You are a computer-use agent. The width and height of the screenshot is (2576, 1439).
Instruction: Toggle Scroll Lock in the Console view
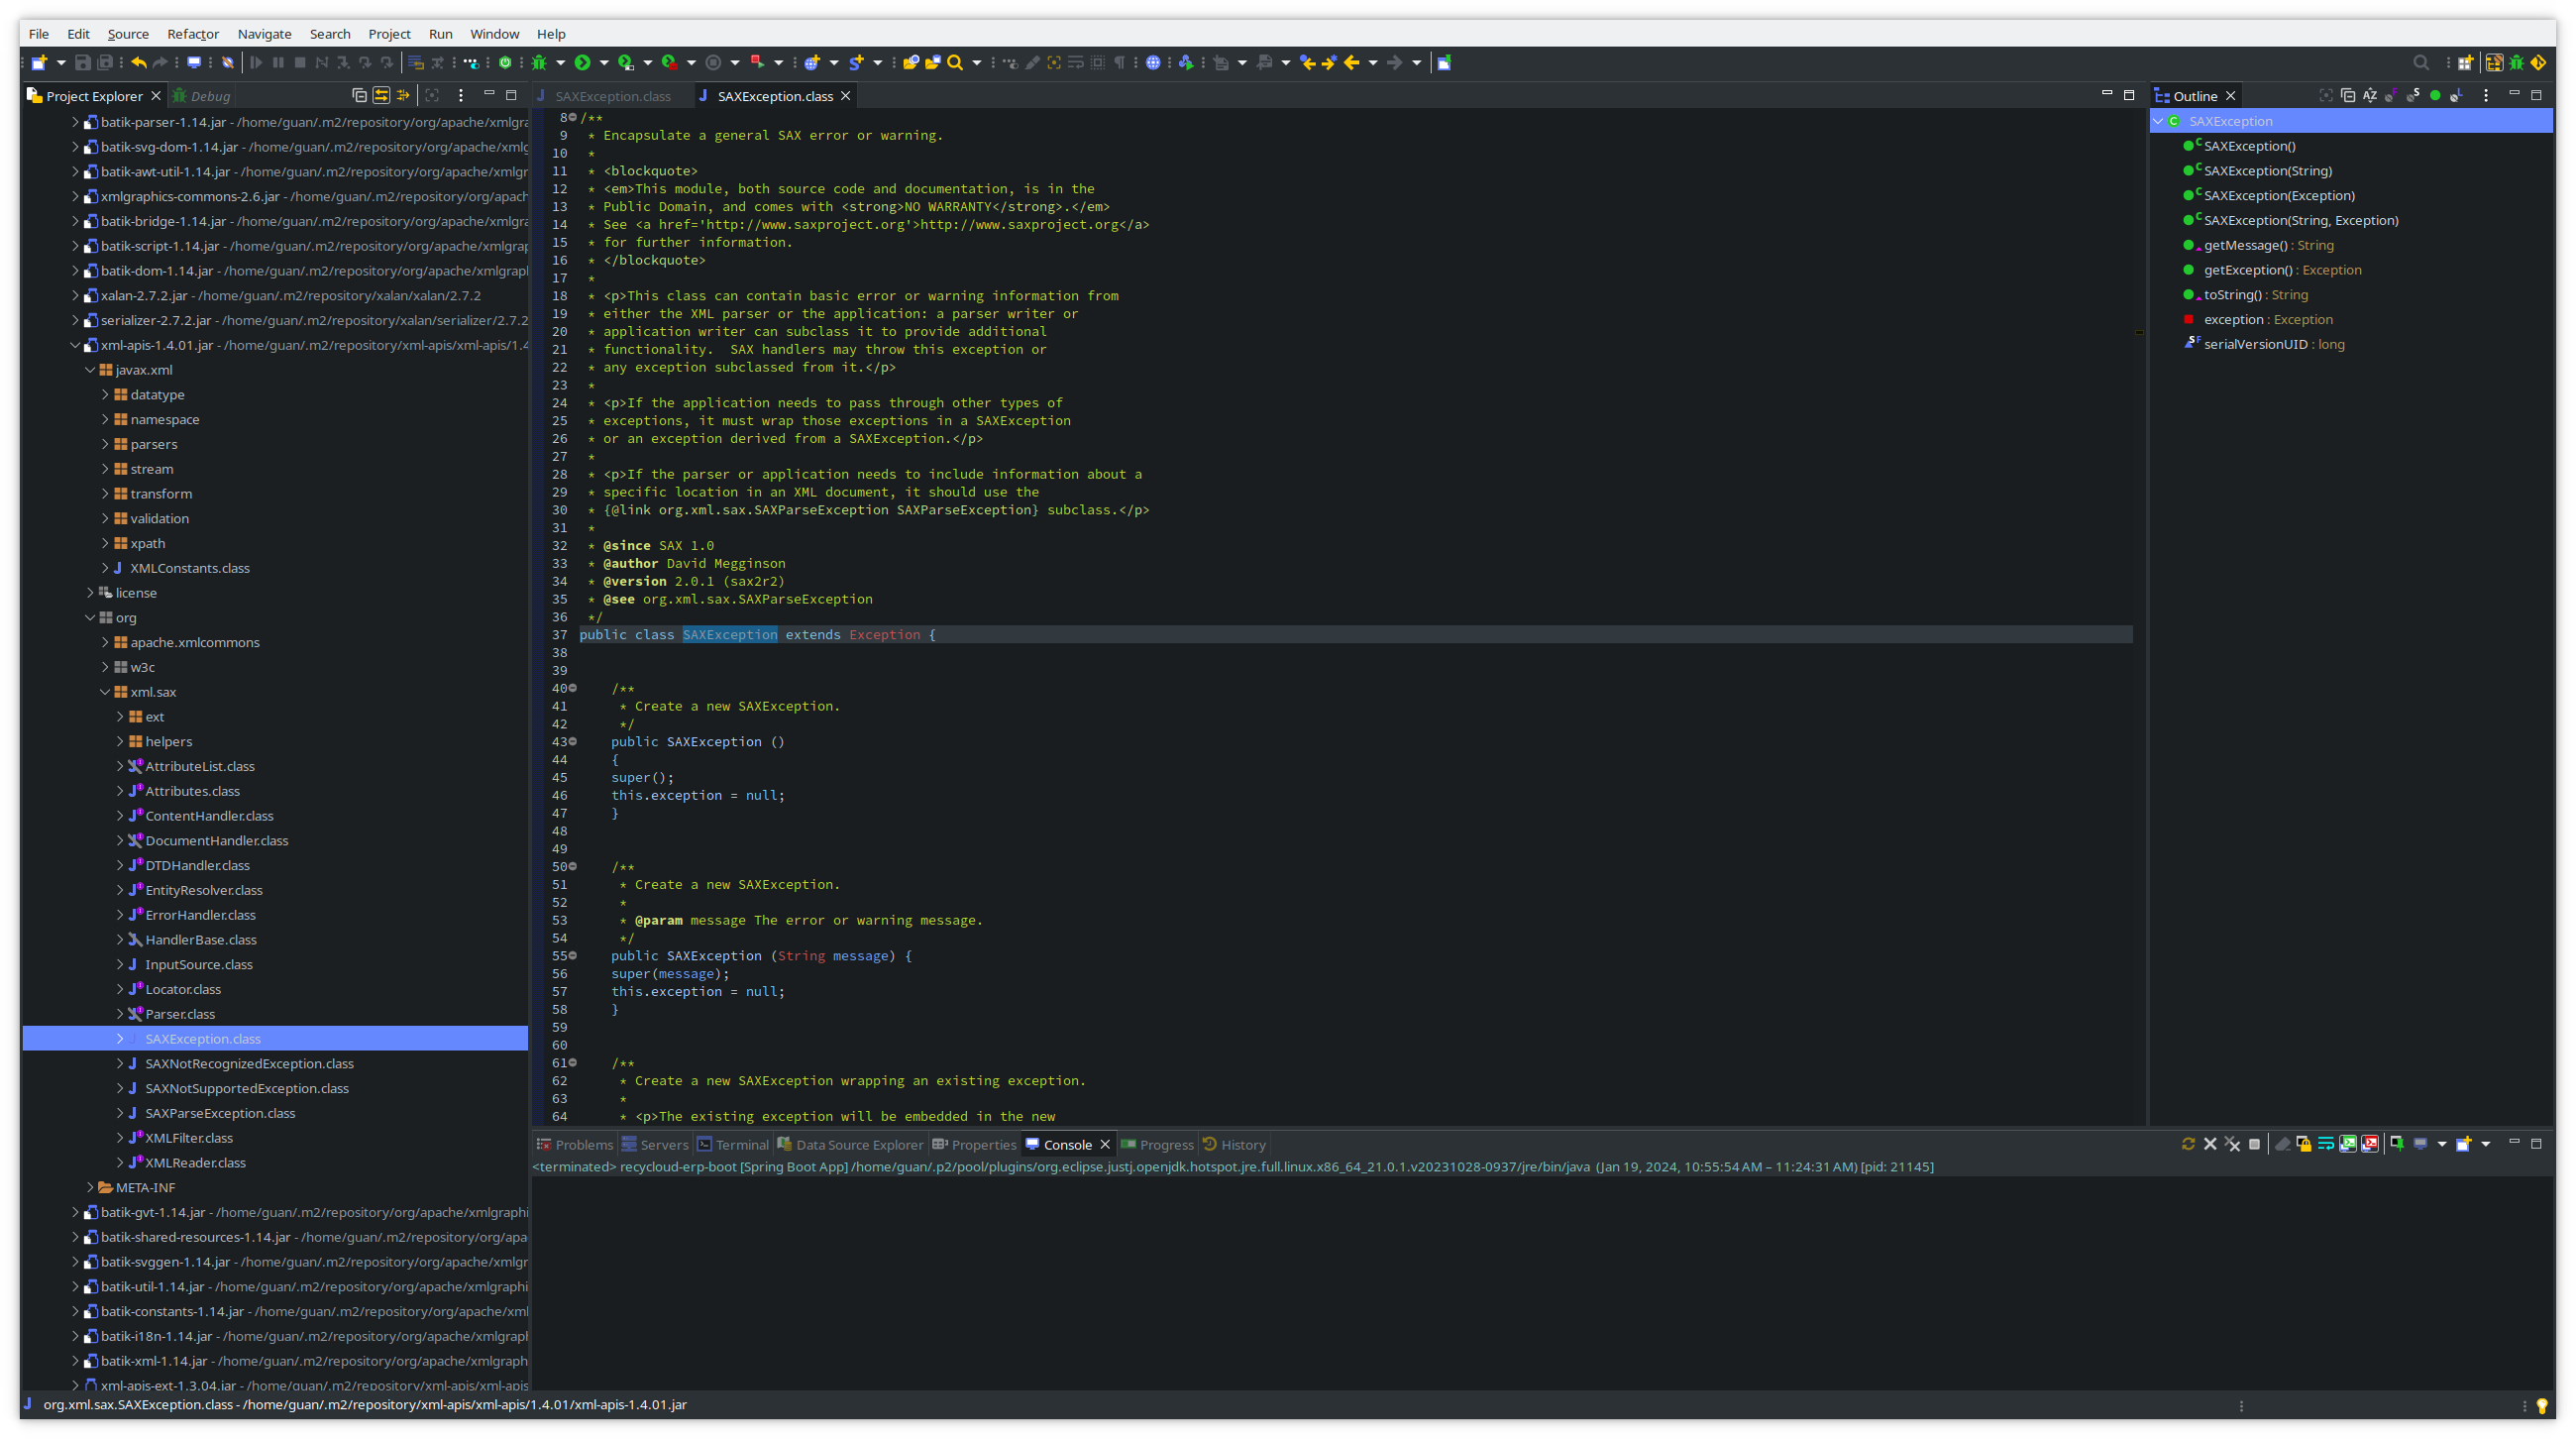pos(2306,1144)
